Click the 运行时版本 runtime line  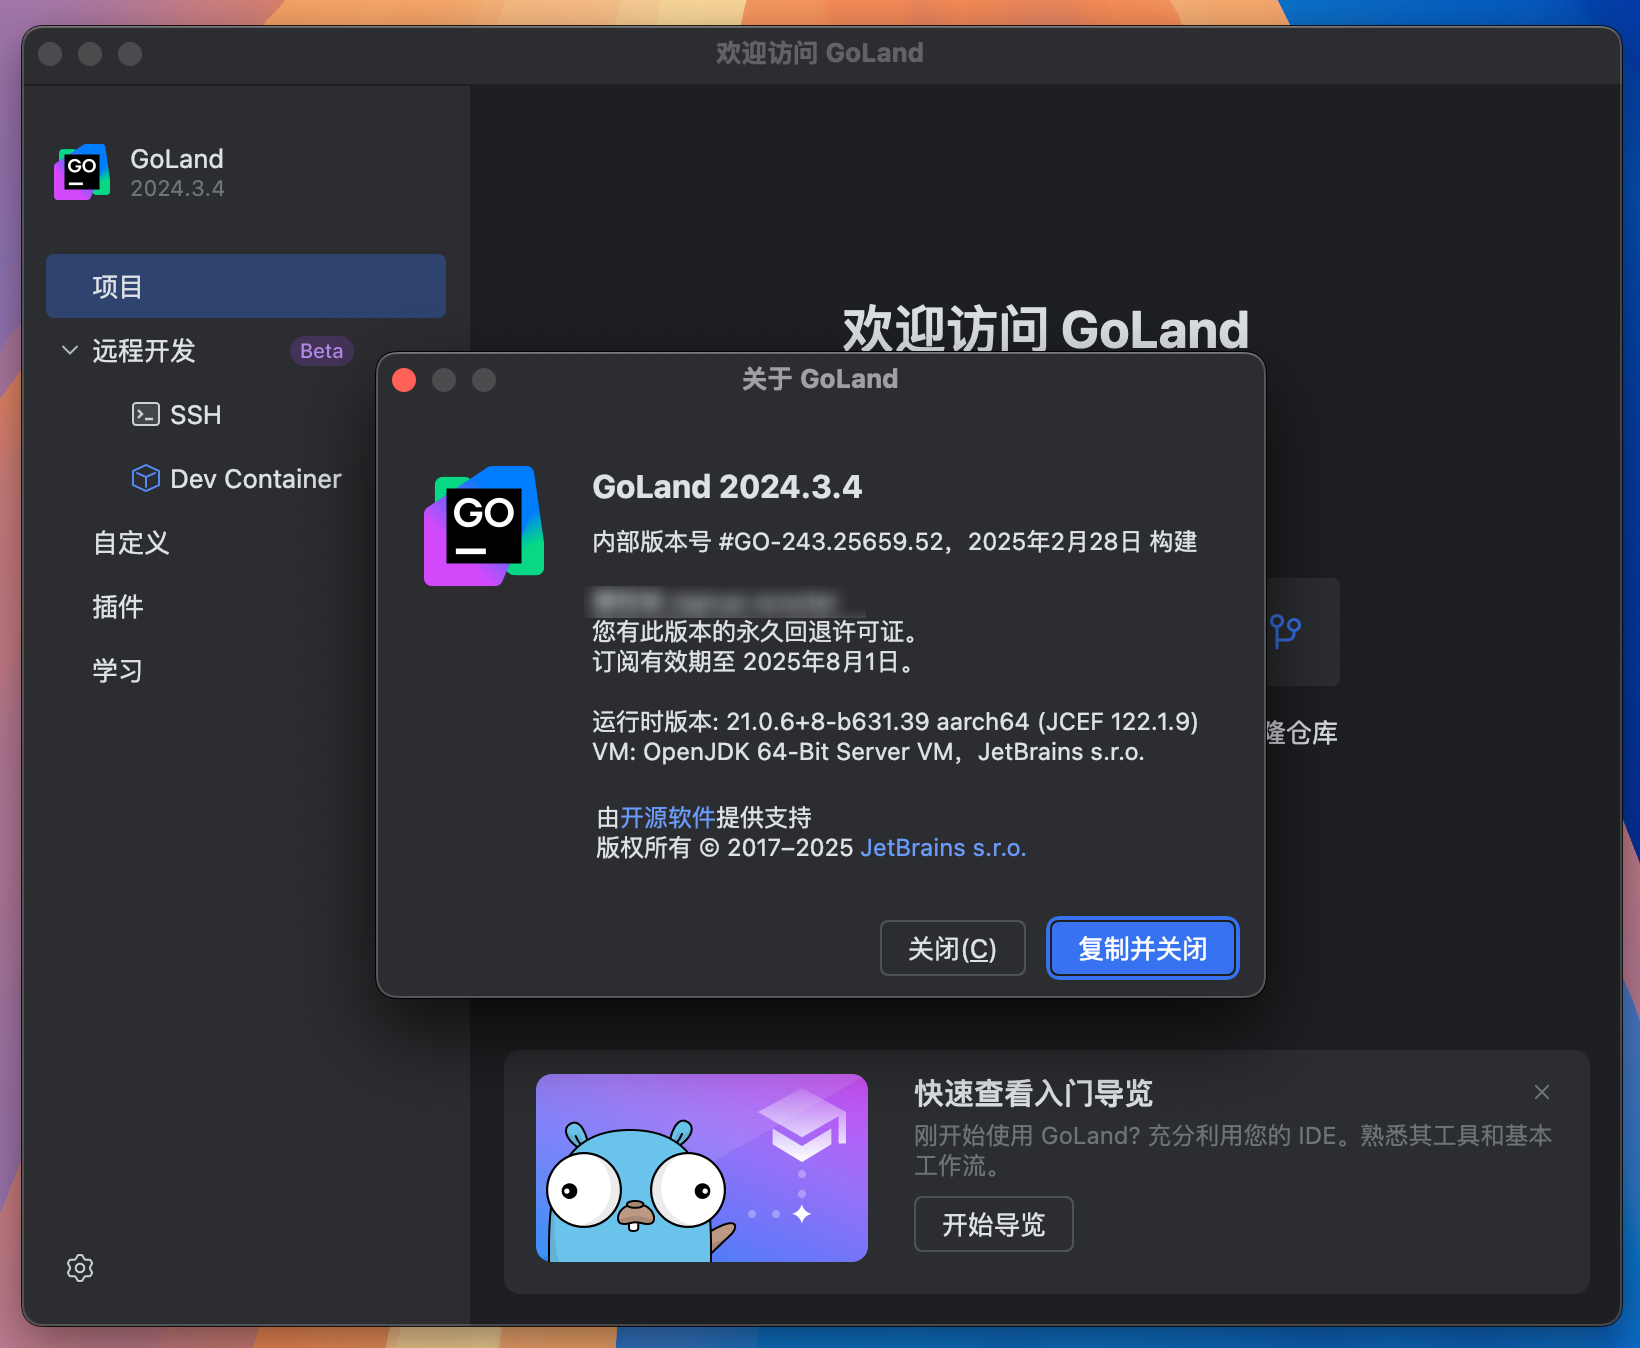pyautogui.click(x=895, y=722)
